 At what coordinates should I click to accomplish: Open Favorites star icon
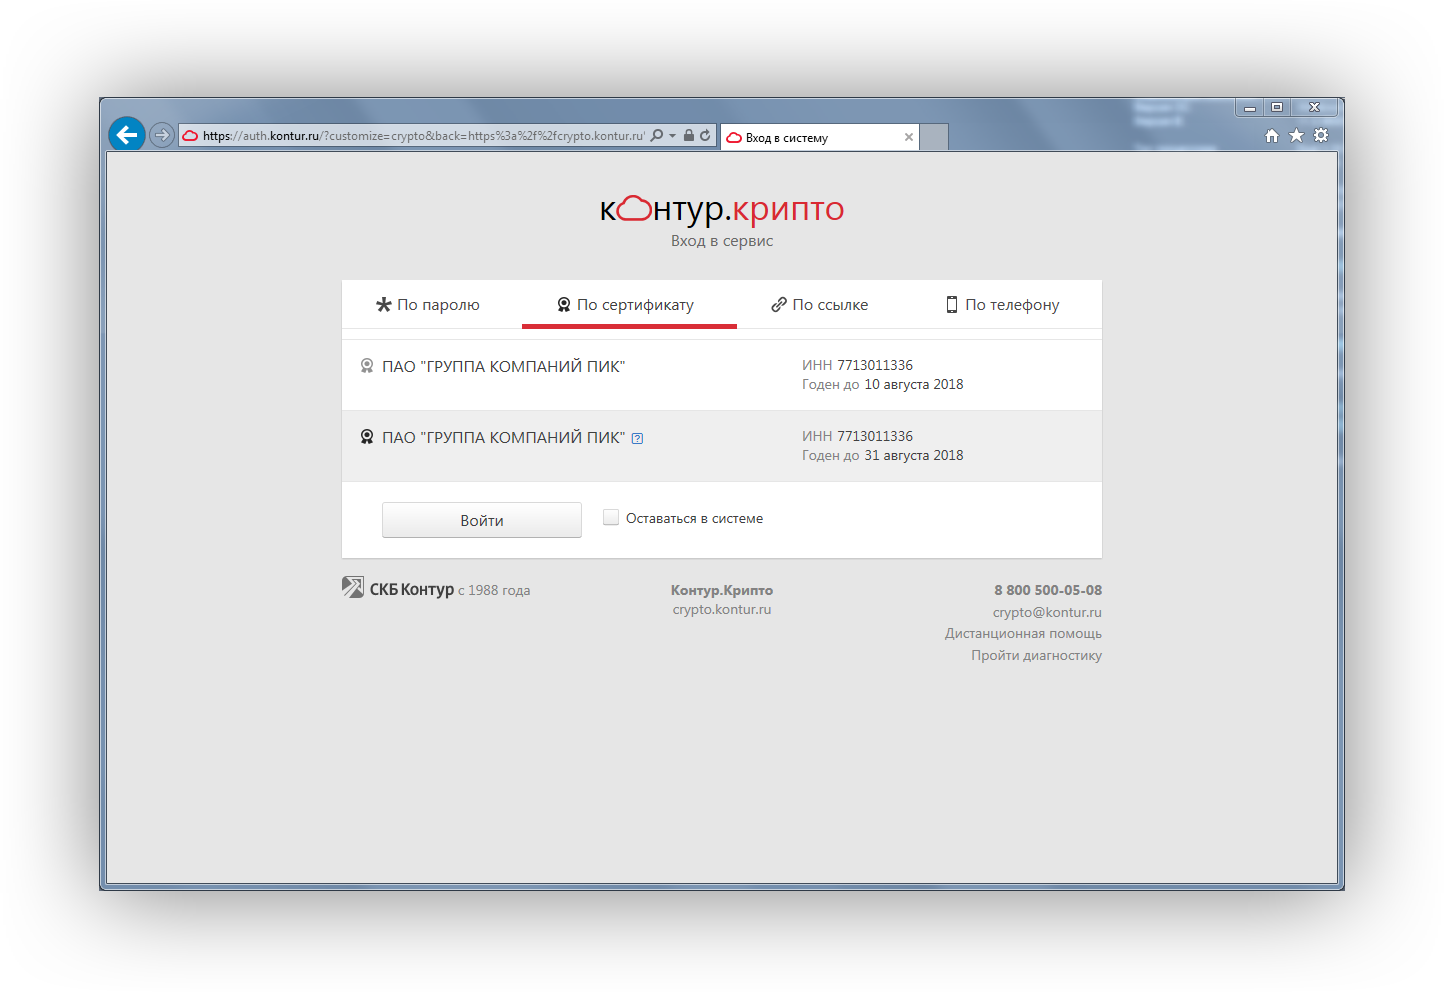point(1297,135)
